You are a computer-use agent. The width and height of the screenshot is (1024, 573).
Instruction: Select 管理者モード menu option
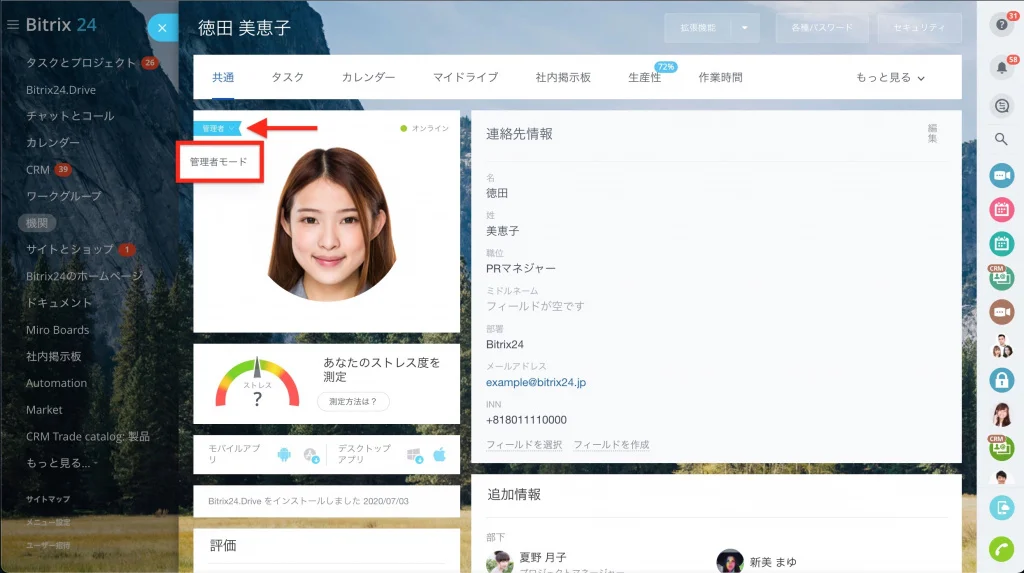pos(219,162)
